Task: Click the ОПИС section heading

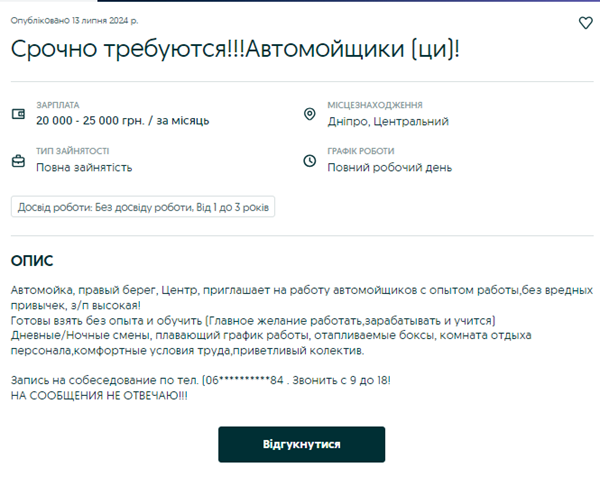Action: coord(32,260)
